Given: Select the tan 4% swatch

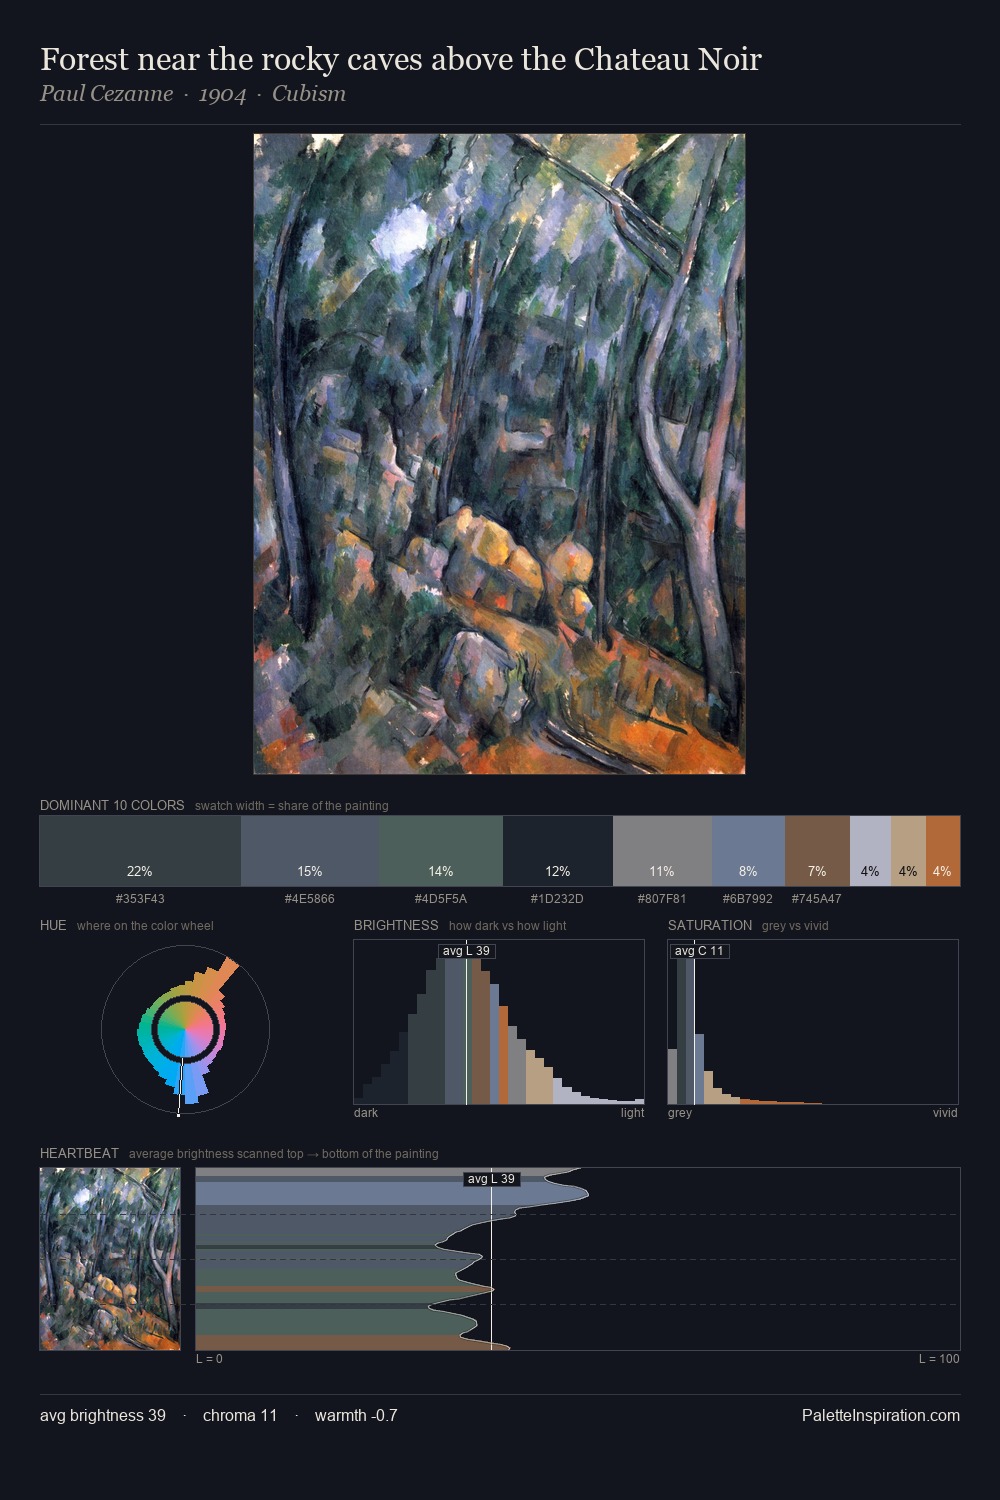Looking at the screenshot, I should [908, 851].
